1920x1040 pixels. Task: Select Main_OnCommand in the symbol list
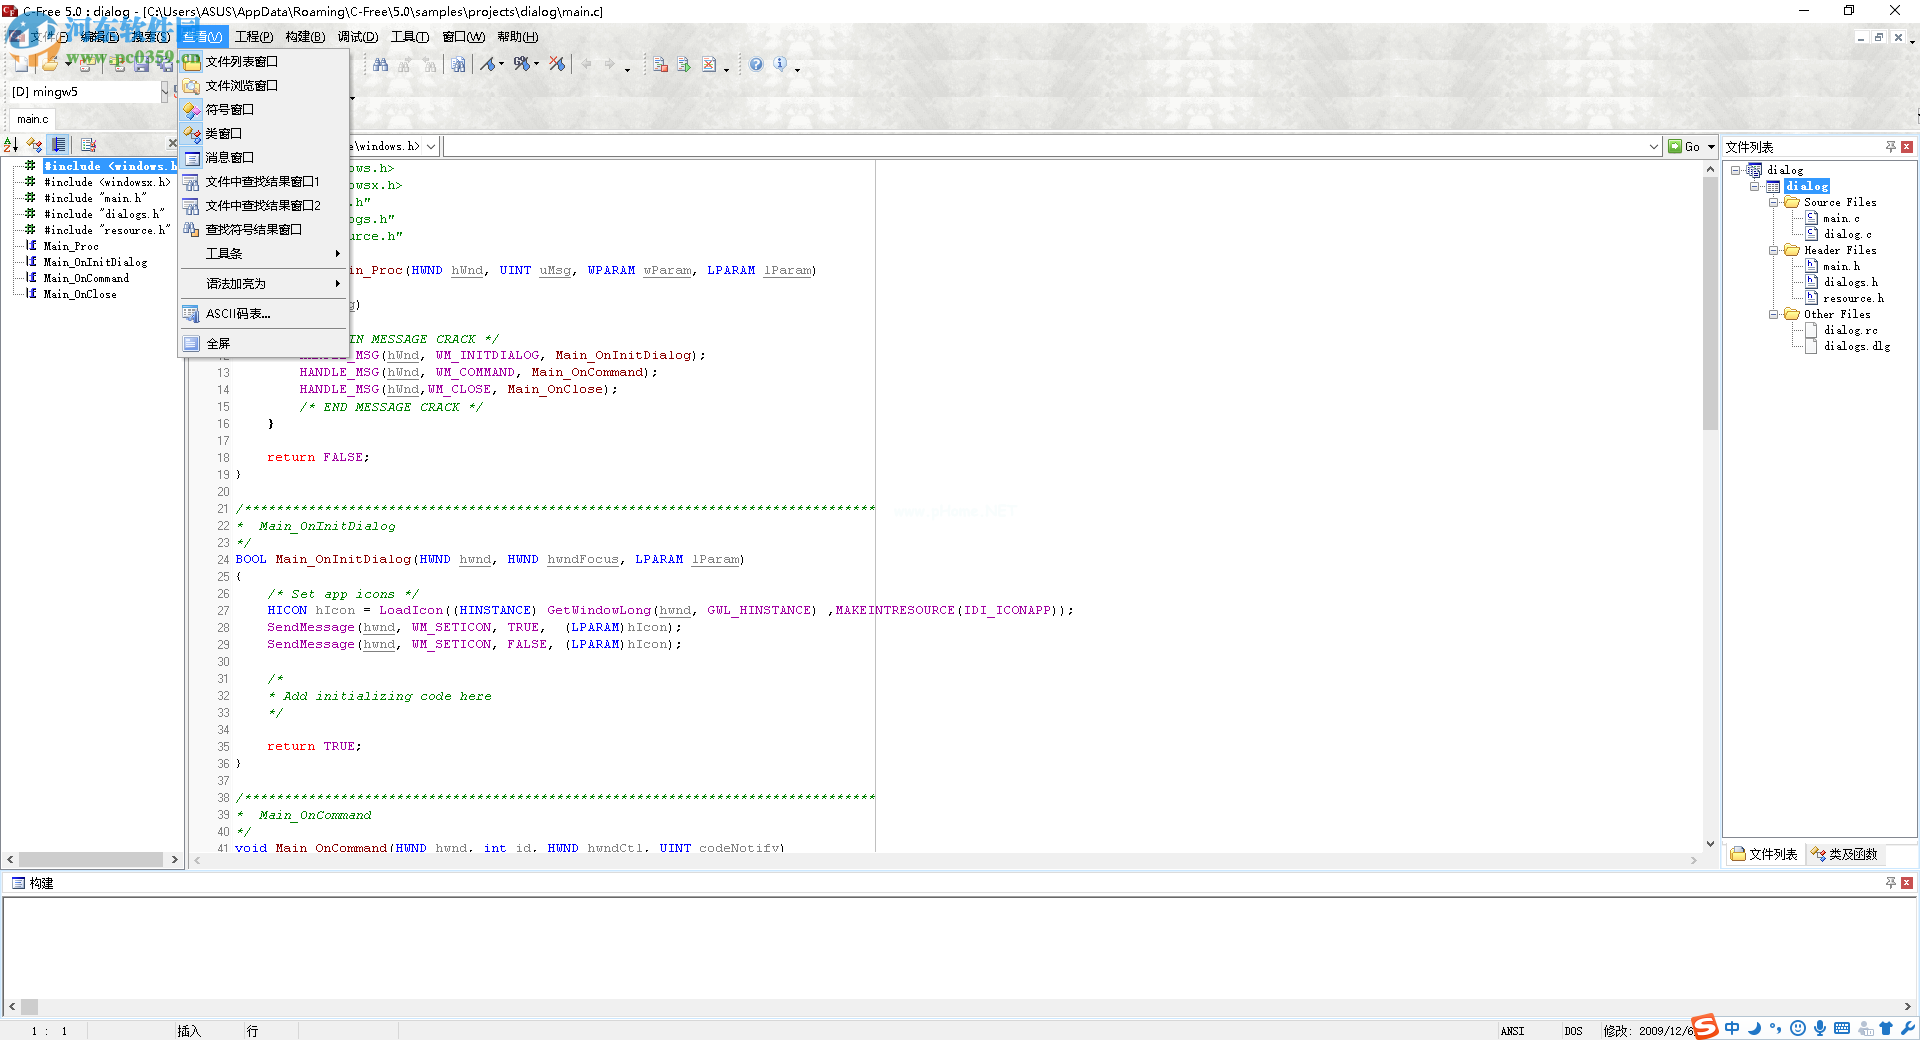tap(86, 279)
